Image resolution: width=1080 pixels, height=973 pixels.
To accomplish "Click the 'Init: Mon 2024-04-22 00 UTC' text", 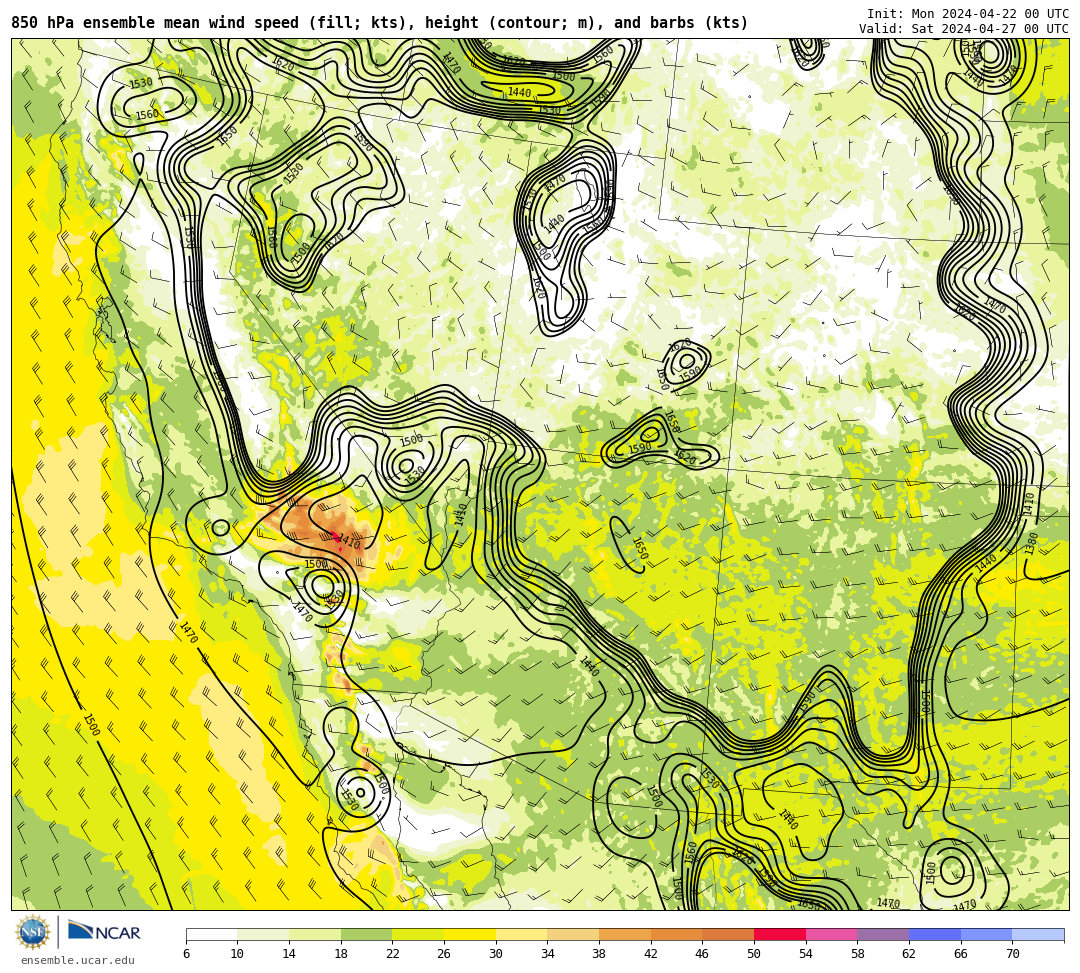I will (968, 14).
